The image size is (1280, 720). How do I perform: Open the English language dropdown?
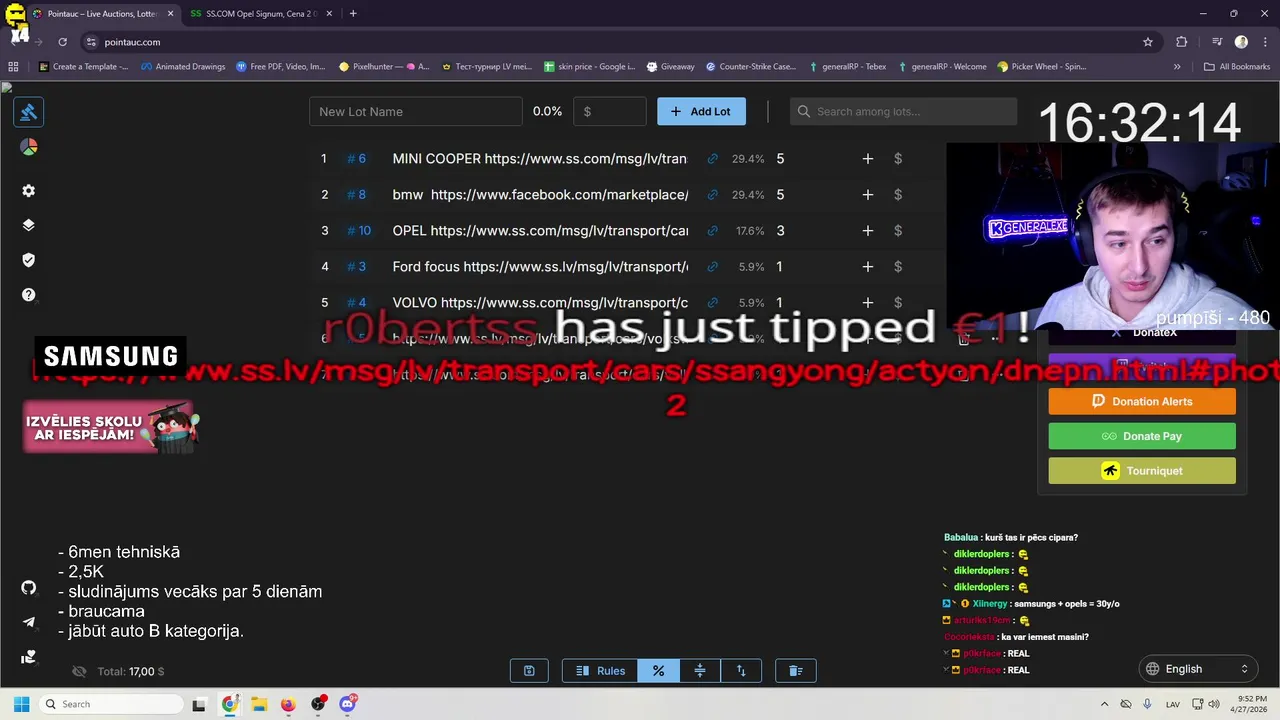[1199, 669]
